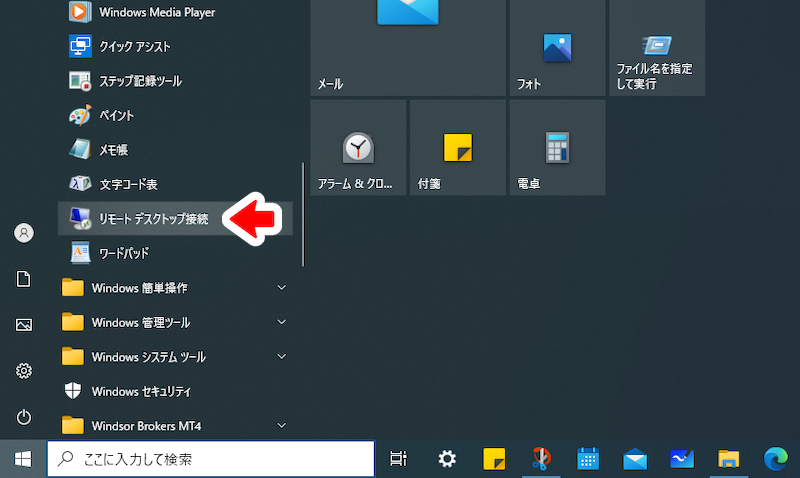Image resolution: width=800 pixels, height=478 pixels.
Task: Open Pictures from Start sidebar
Action: [23, 325]
